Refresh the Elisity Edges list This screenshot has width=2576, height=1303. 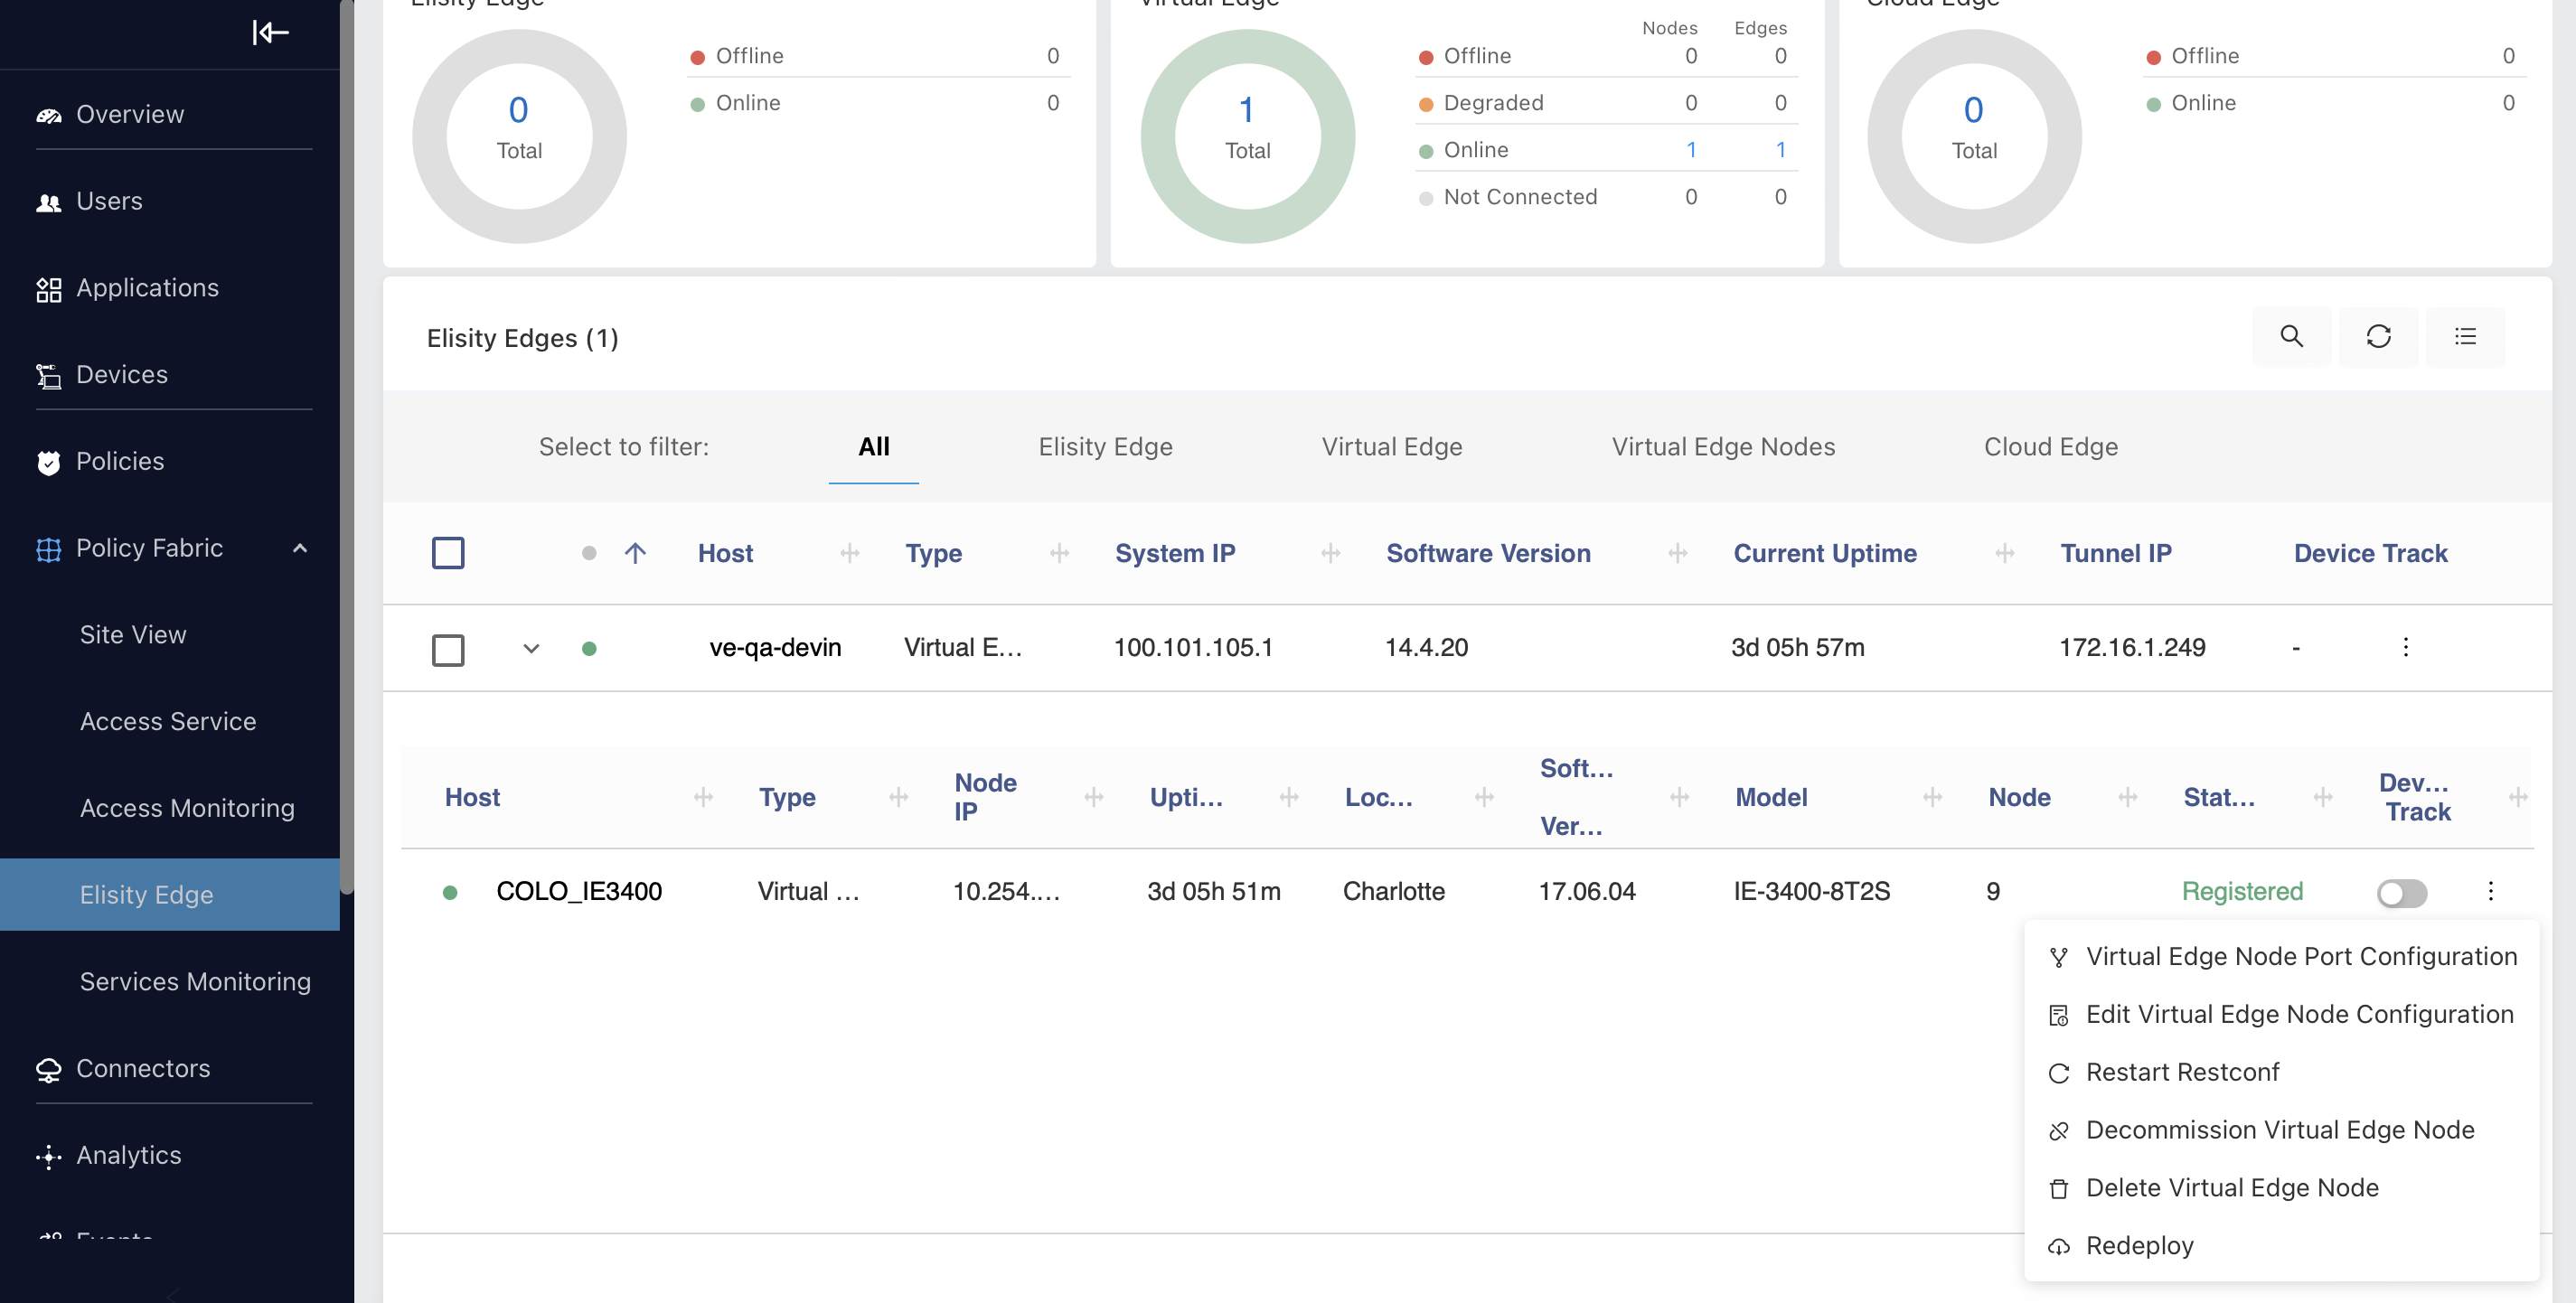point(2378,337)
